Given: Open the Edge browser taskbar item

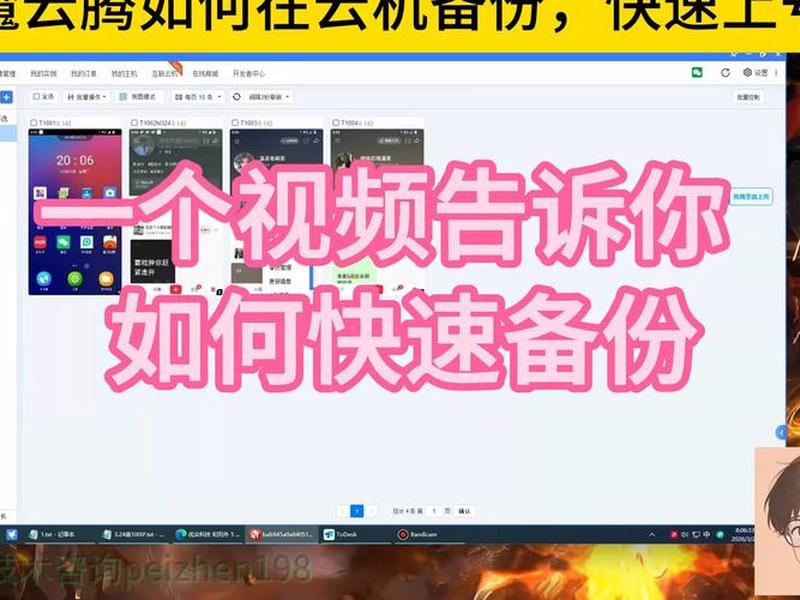Looking at the screenshot, I should coord(208,534).
